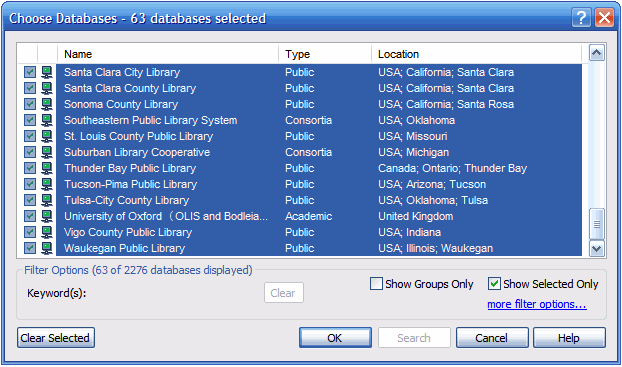
Task: Click the computer icon beside Thunder Bay Public Library
Action: (47, 168)
